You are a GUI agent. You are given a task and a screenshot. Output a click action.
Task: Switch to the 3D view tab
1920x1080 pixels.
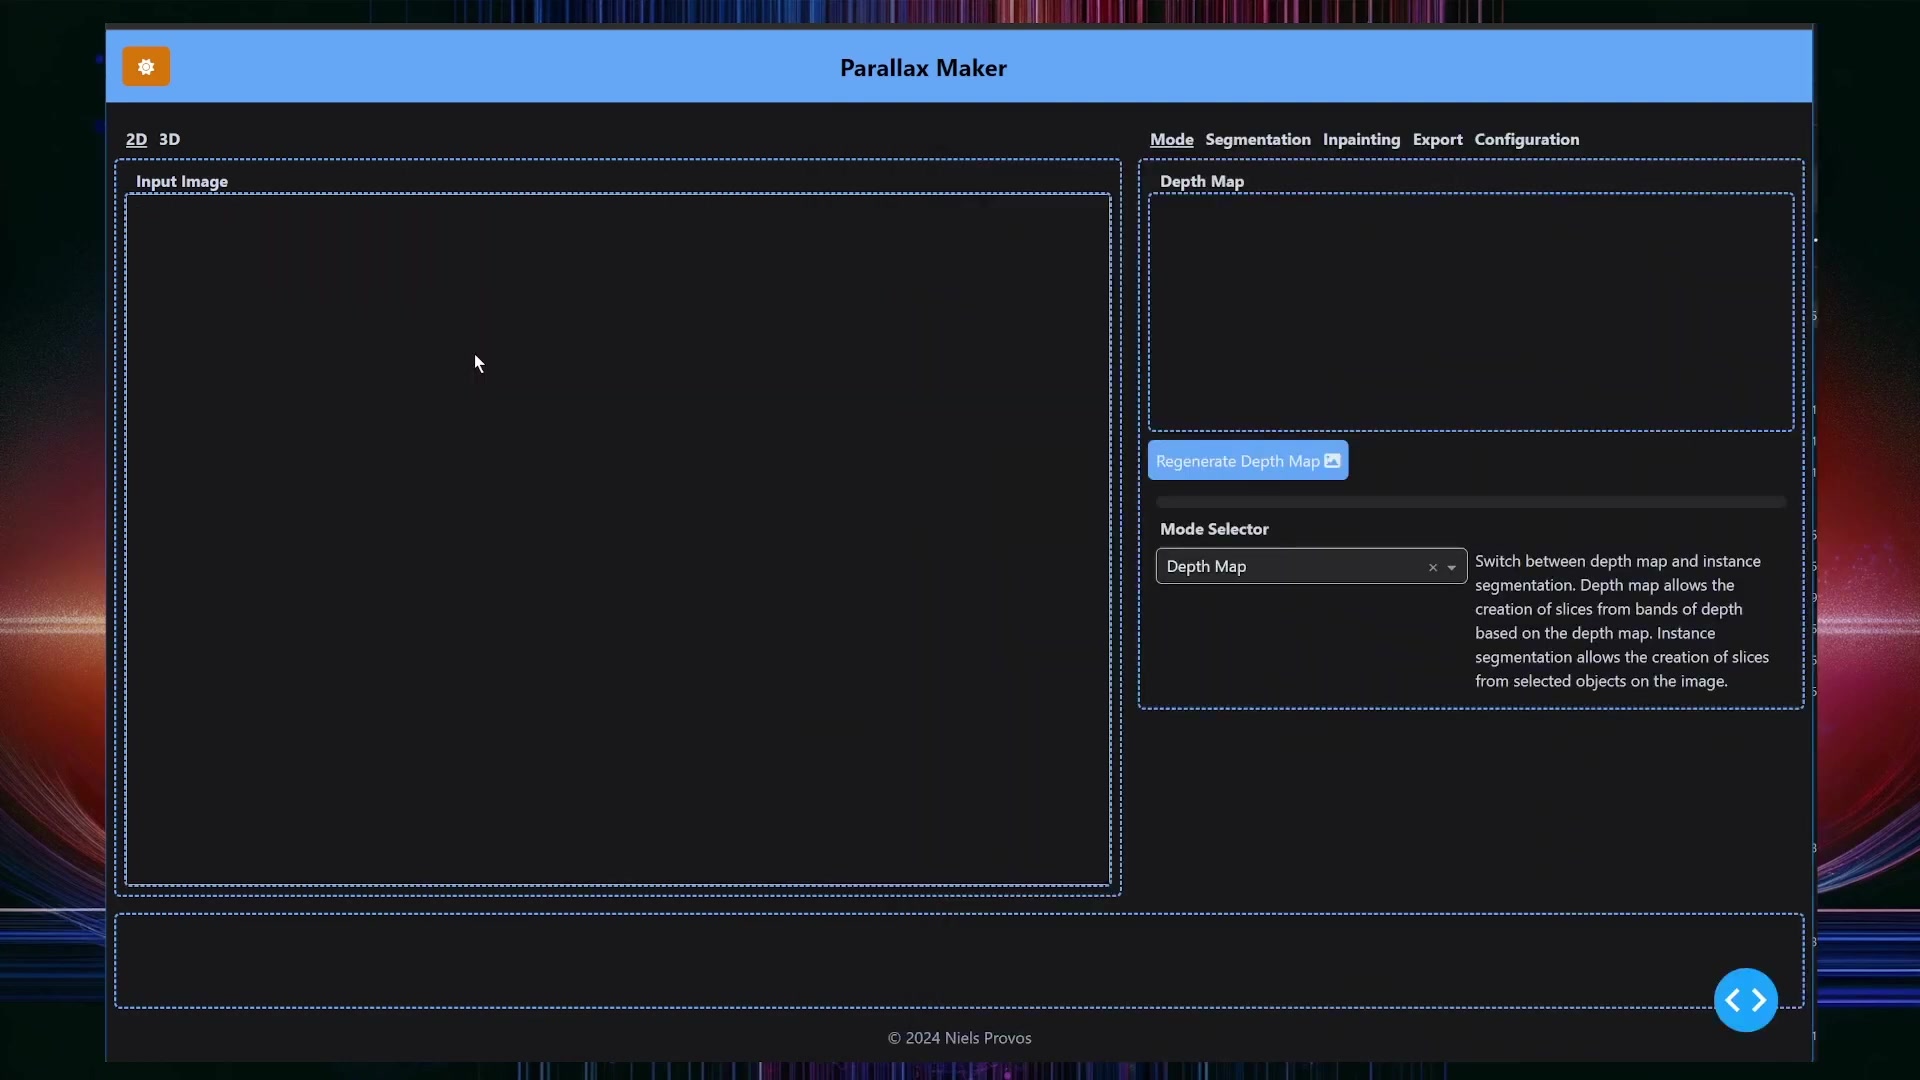[169, 139]
